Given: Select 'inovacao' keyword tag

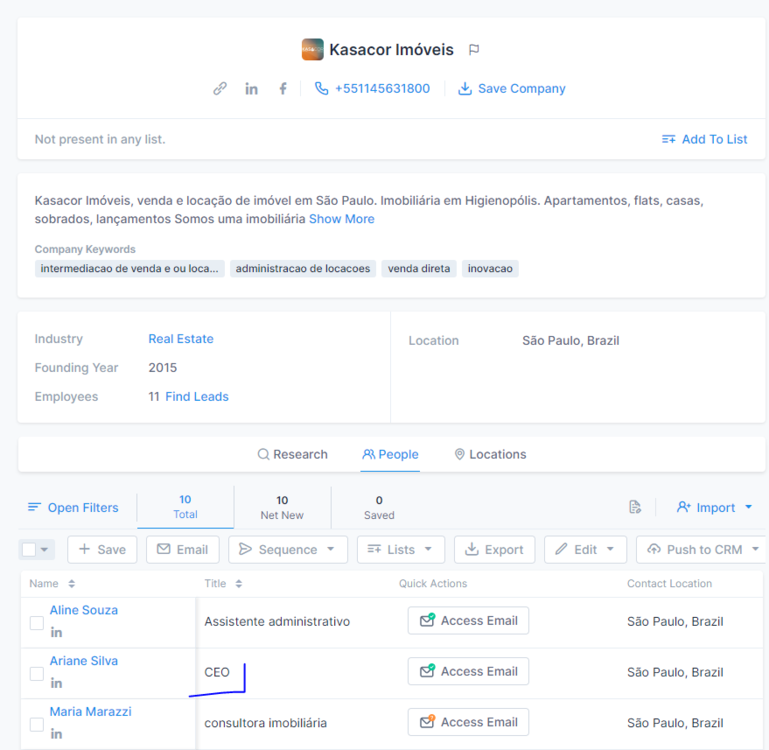Looking at the screenshot, I should coord(490,269).
